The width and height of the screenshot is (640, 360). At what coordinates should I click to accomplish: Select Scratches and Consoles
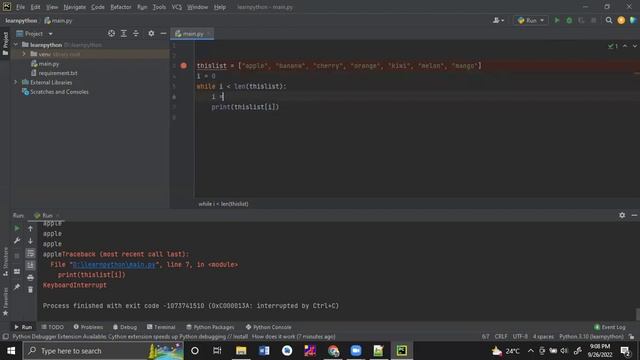point(59,92)
